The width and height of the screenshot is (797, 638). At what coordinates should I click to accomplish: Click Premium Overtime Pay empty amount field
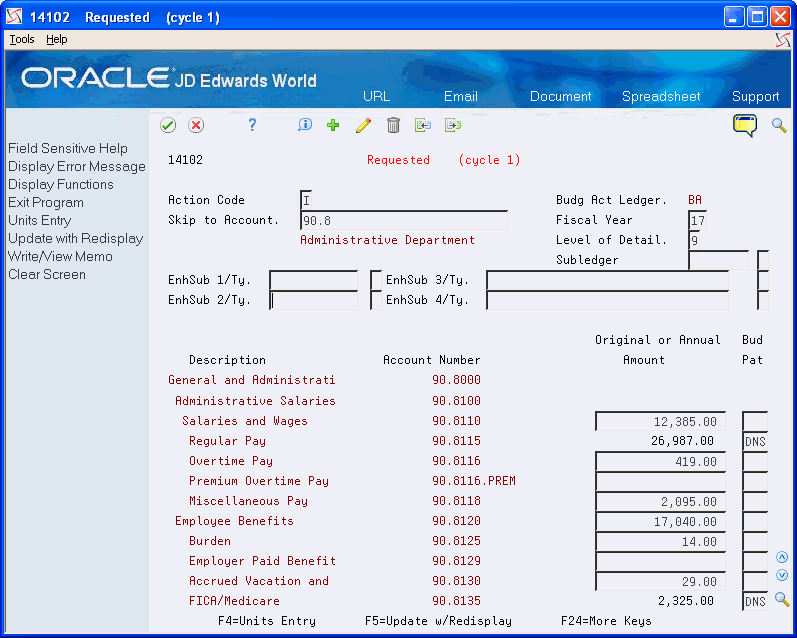[x=660, y=481]
